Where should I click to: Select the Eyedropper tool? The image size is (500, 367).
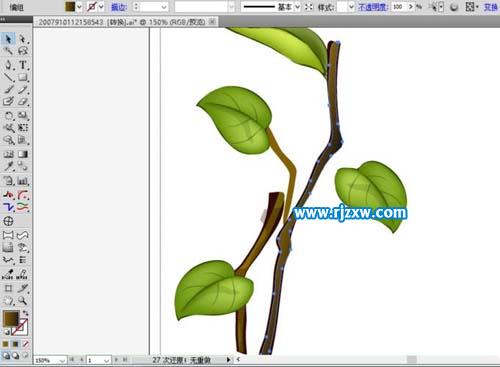[x=8, y=166]
